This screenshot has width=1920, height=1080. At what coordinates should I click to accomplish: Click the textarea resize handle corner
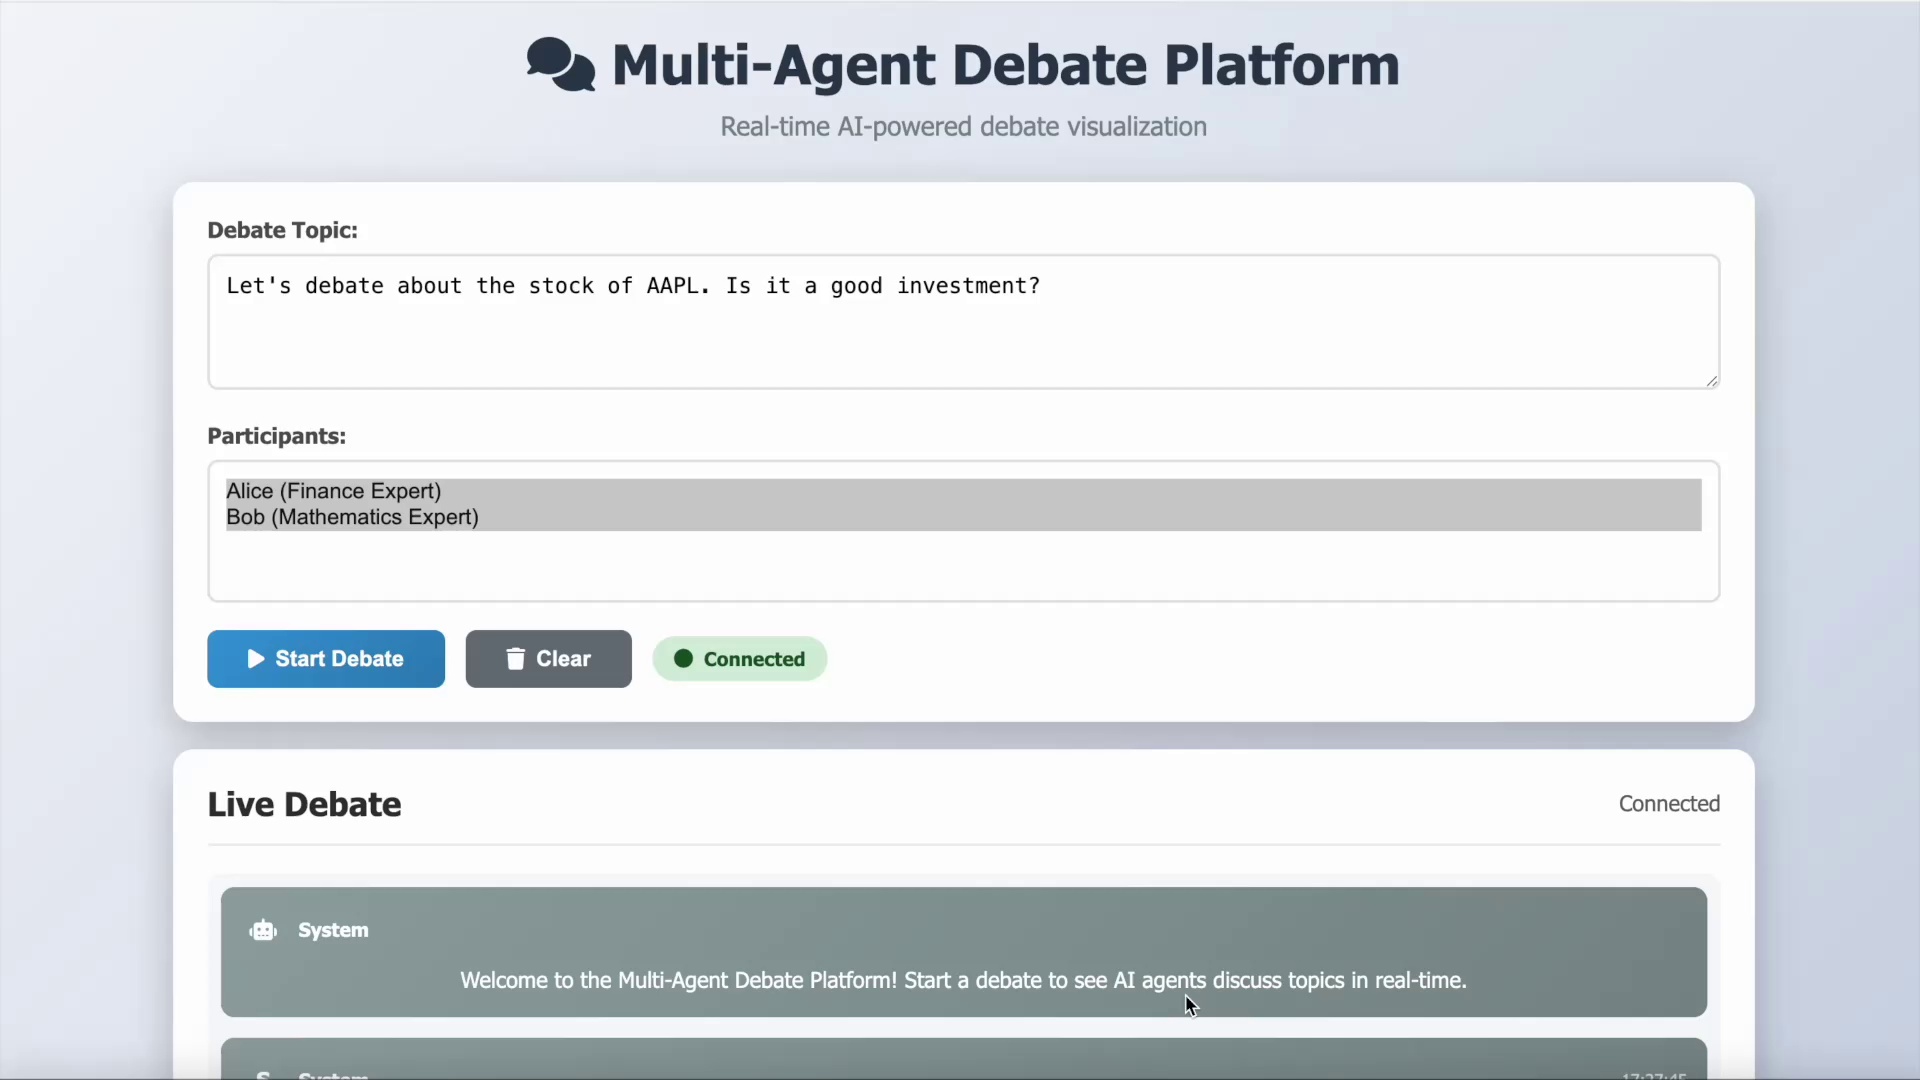point(1712,381)
